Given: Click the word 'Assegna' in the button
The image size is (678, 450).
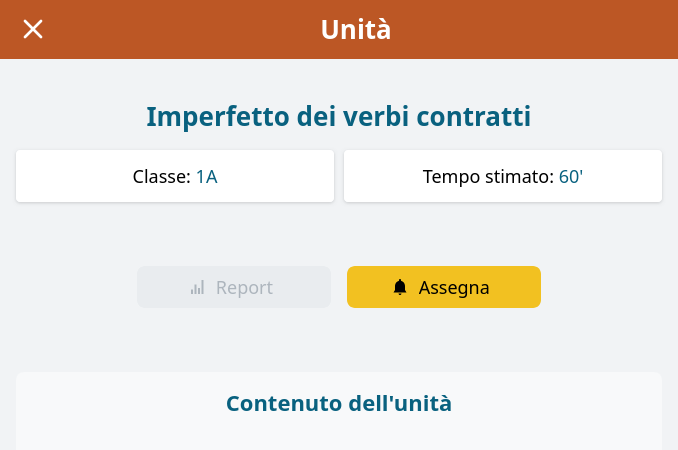Looking at the screenshot, I should coord(454,288).
